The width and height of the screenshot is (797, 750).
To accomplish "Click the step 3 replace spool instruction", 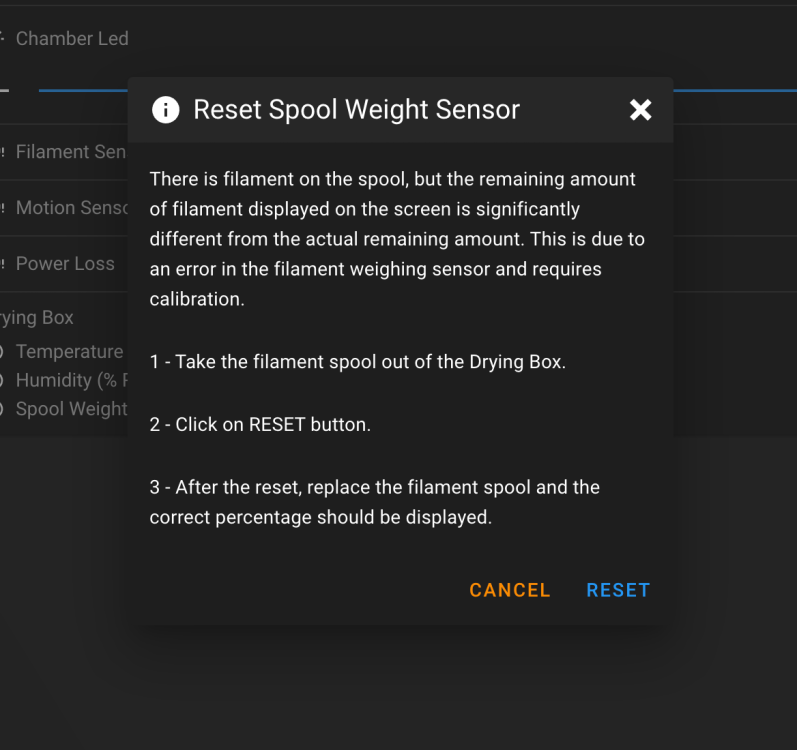I will tap(374, 502).
